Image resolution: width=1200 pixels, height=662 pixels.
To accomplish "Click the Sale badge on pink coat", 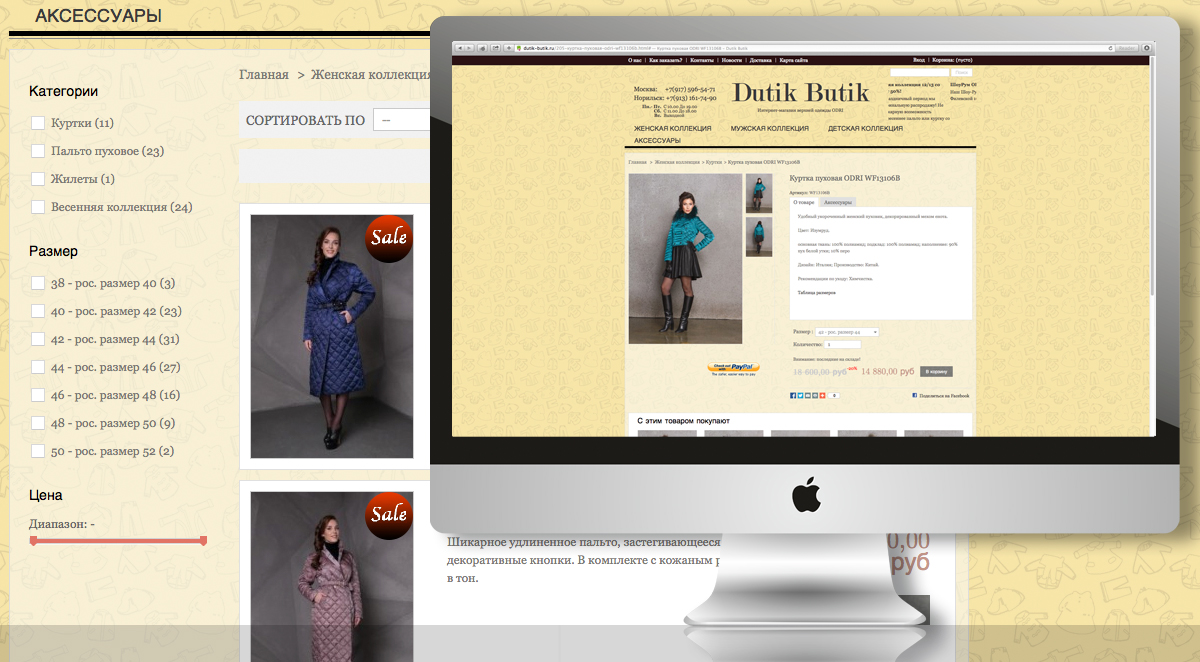I will point(389,515).
